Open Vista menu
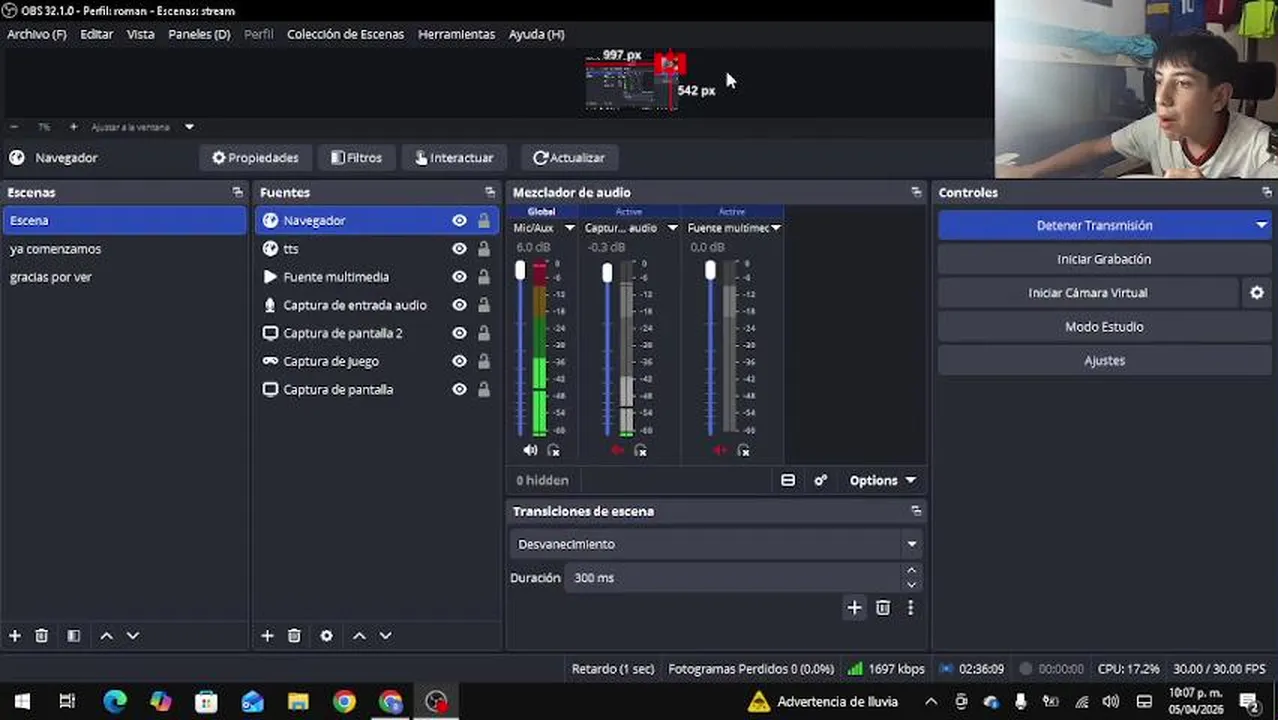This screenshot has width=1278, height=720. click(140, 34)
